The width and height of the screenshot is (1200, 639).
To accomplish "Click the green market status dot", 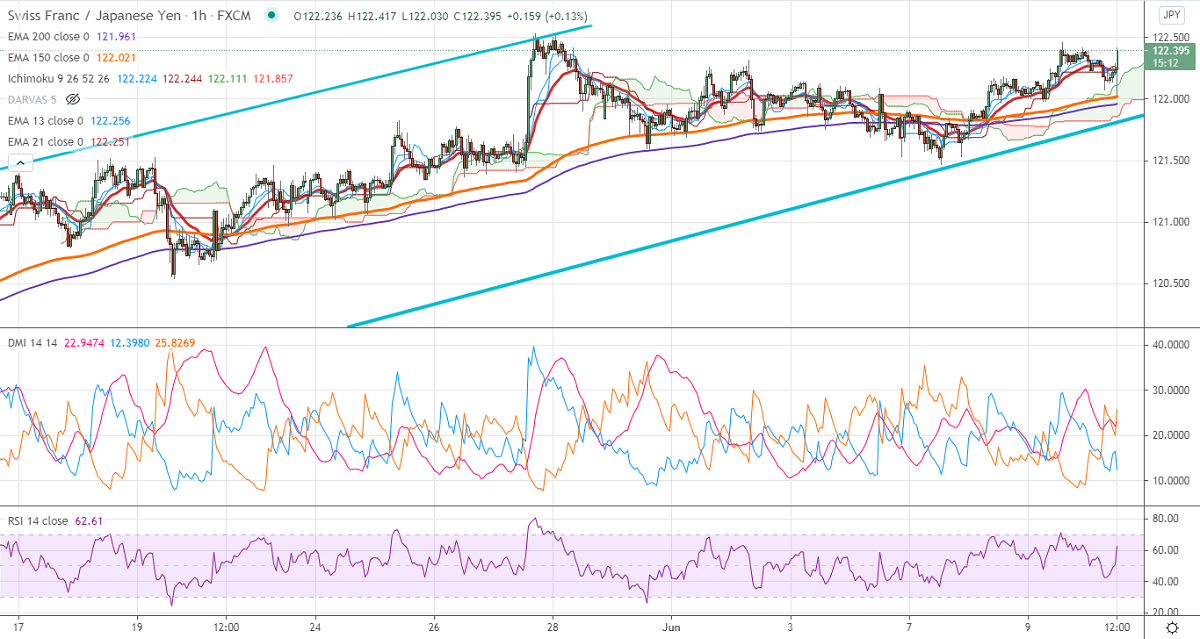I will point(272,15).
